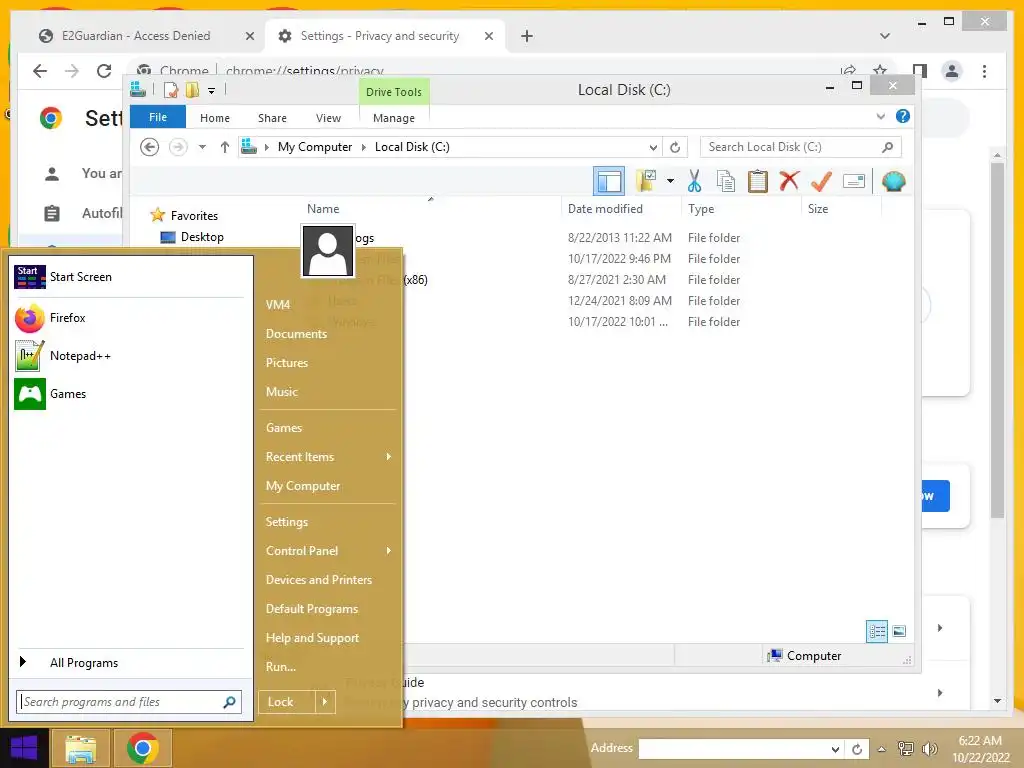This screenshot has height=768, width=1024.
Task: Open the folder options dropdown arrow
Action: [670, 181]
